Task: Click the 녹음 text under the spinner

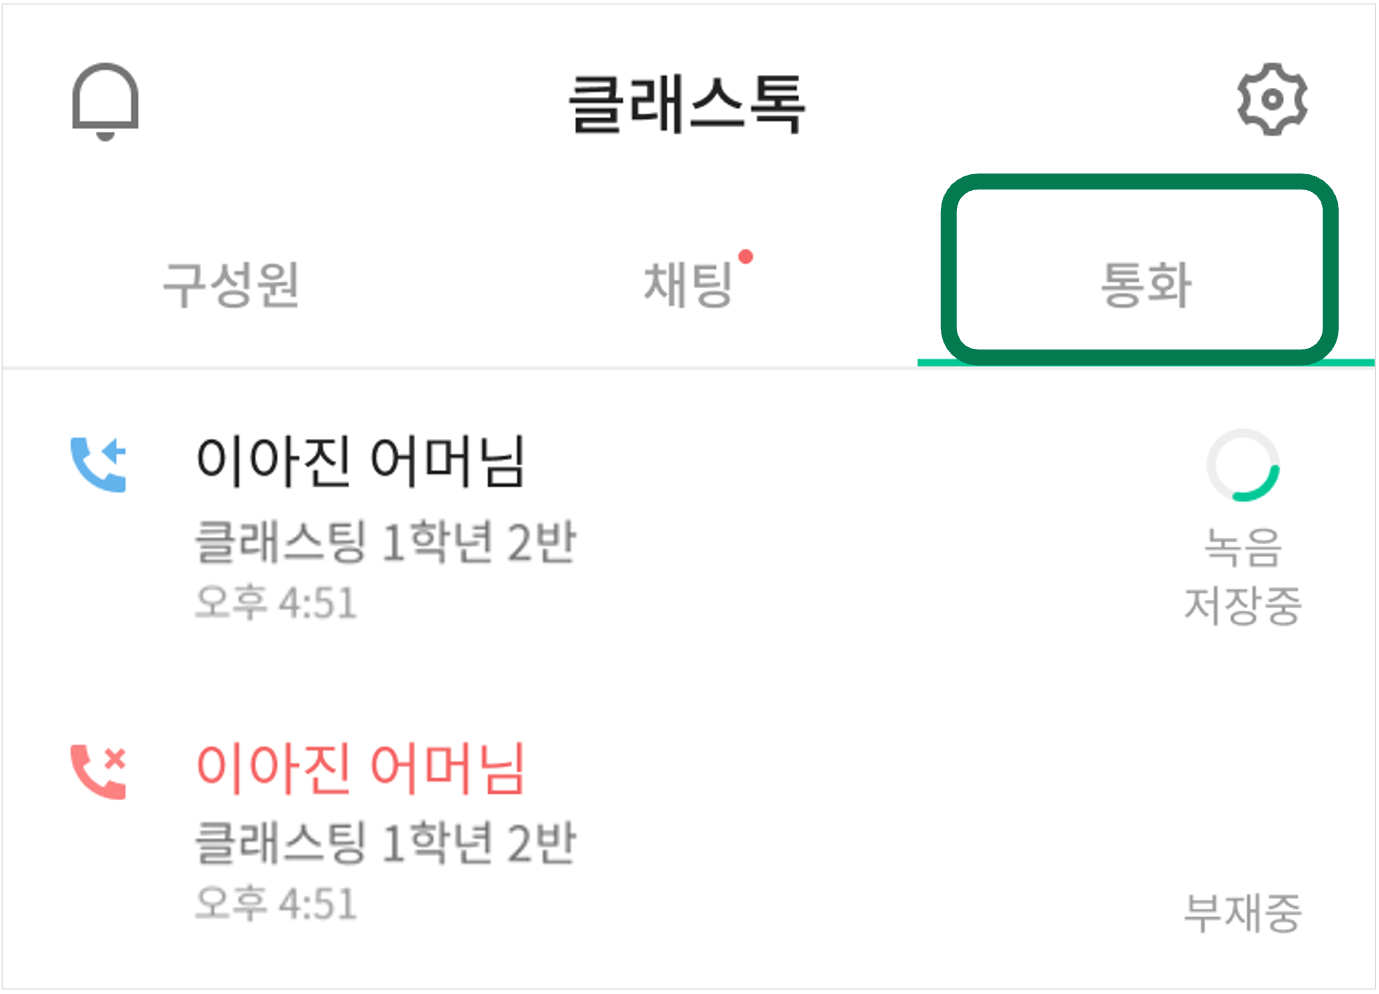Action: (x=1243, y=547)
